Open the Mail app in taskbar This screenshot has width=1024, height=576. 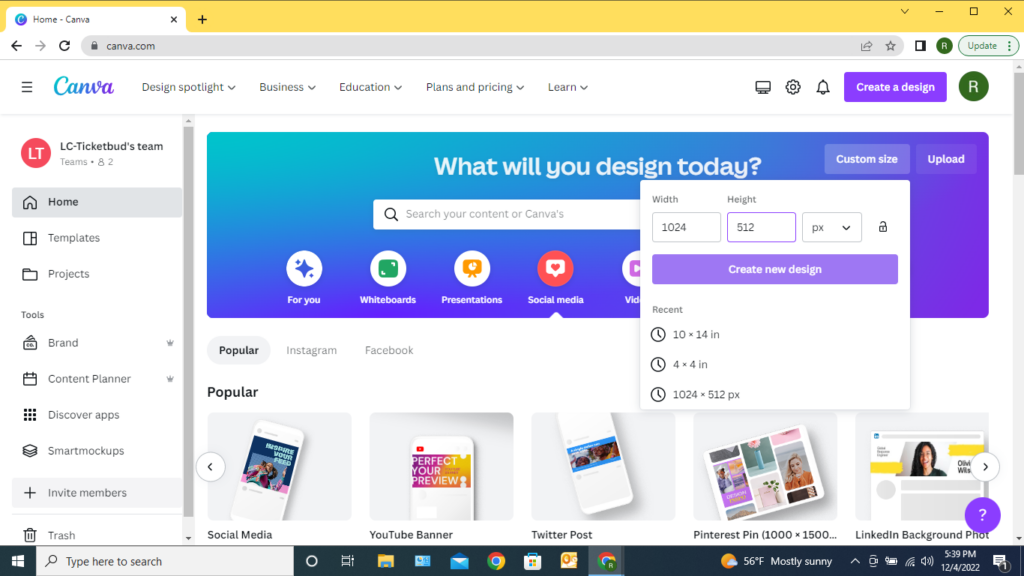click(459, 561)
